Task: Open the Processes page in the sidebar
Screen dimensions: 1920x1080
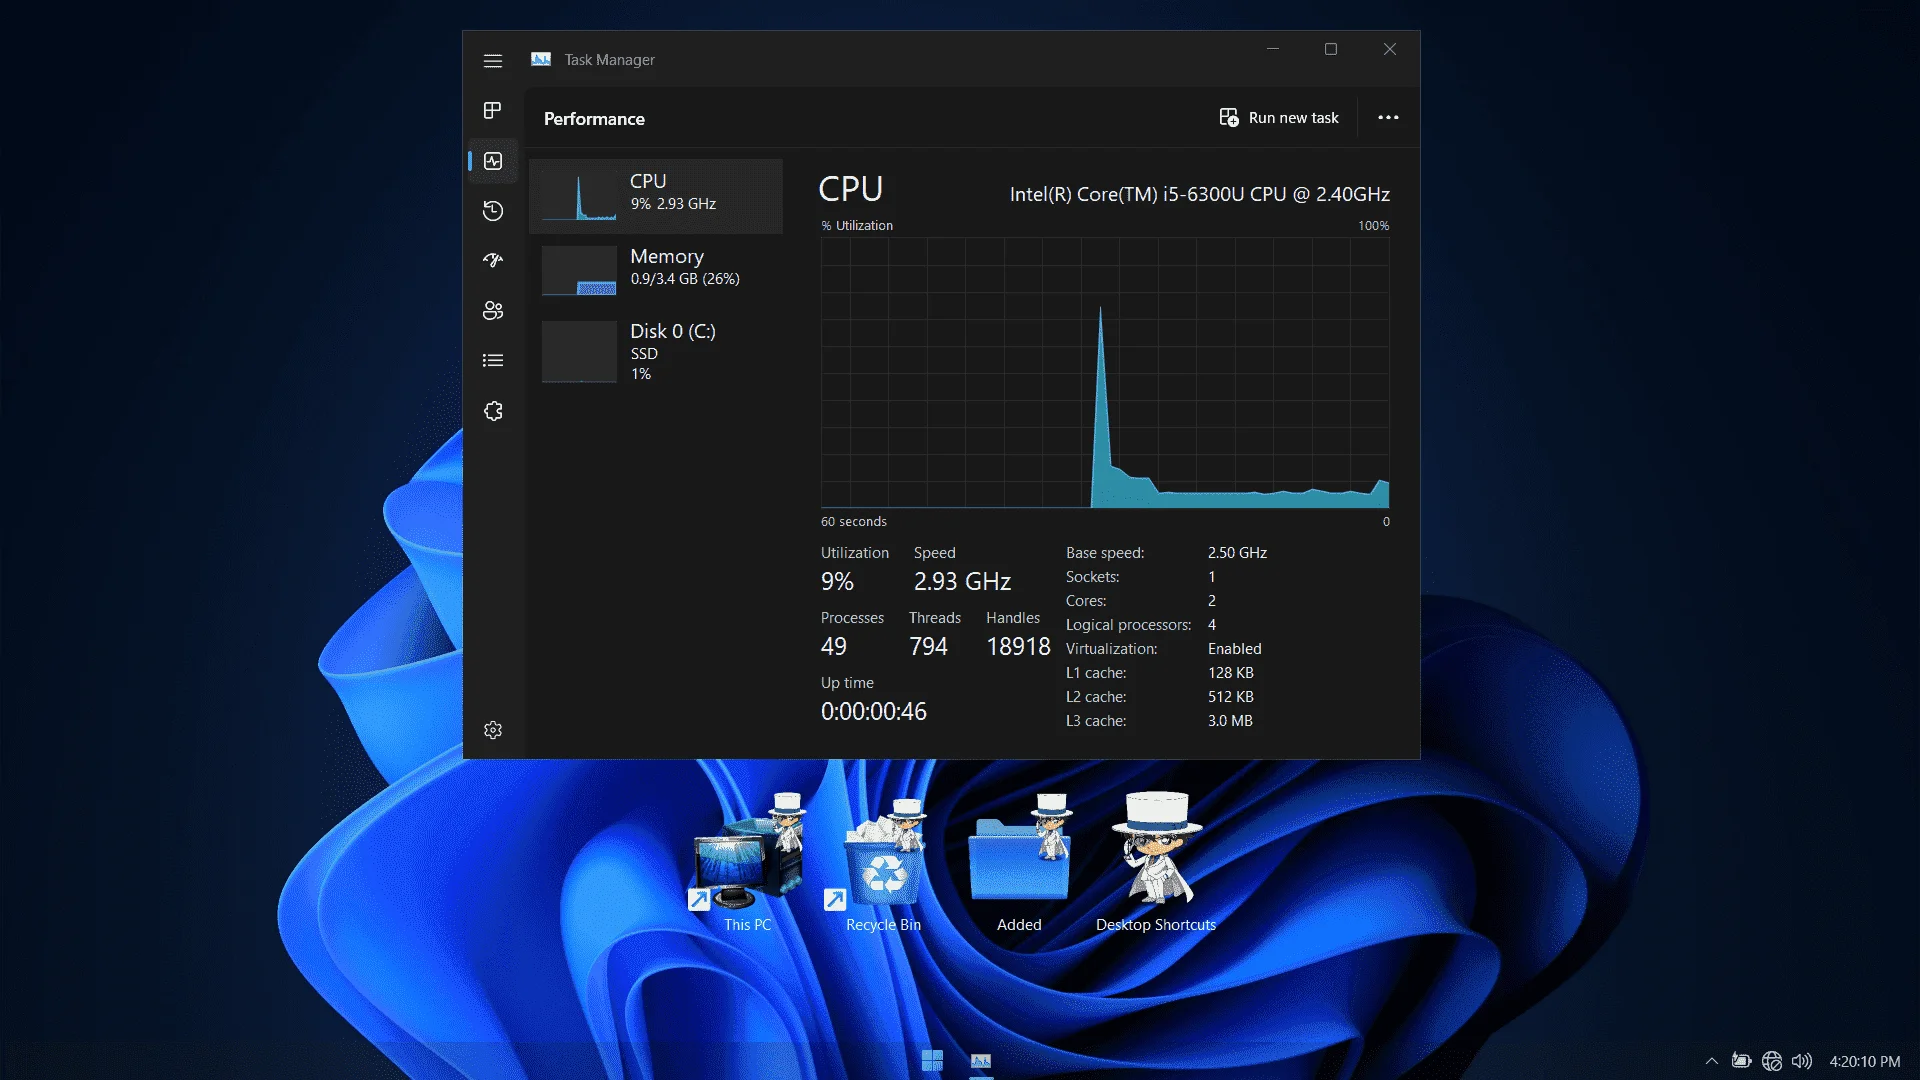Action: point(493,110)
